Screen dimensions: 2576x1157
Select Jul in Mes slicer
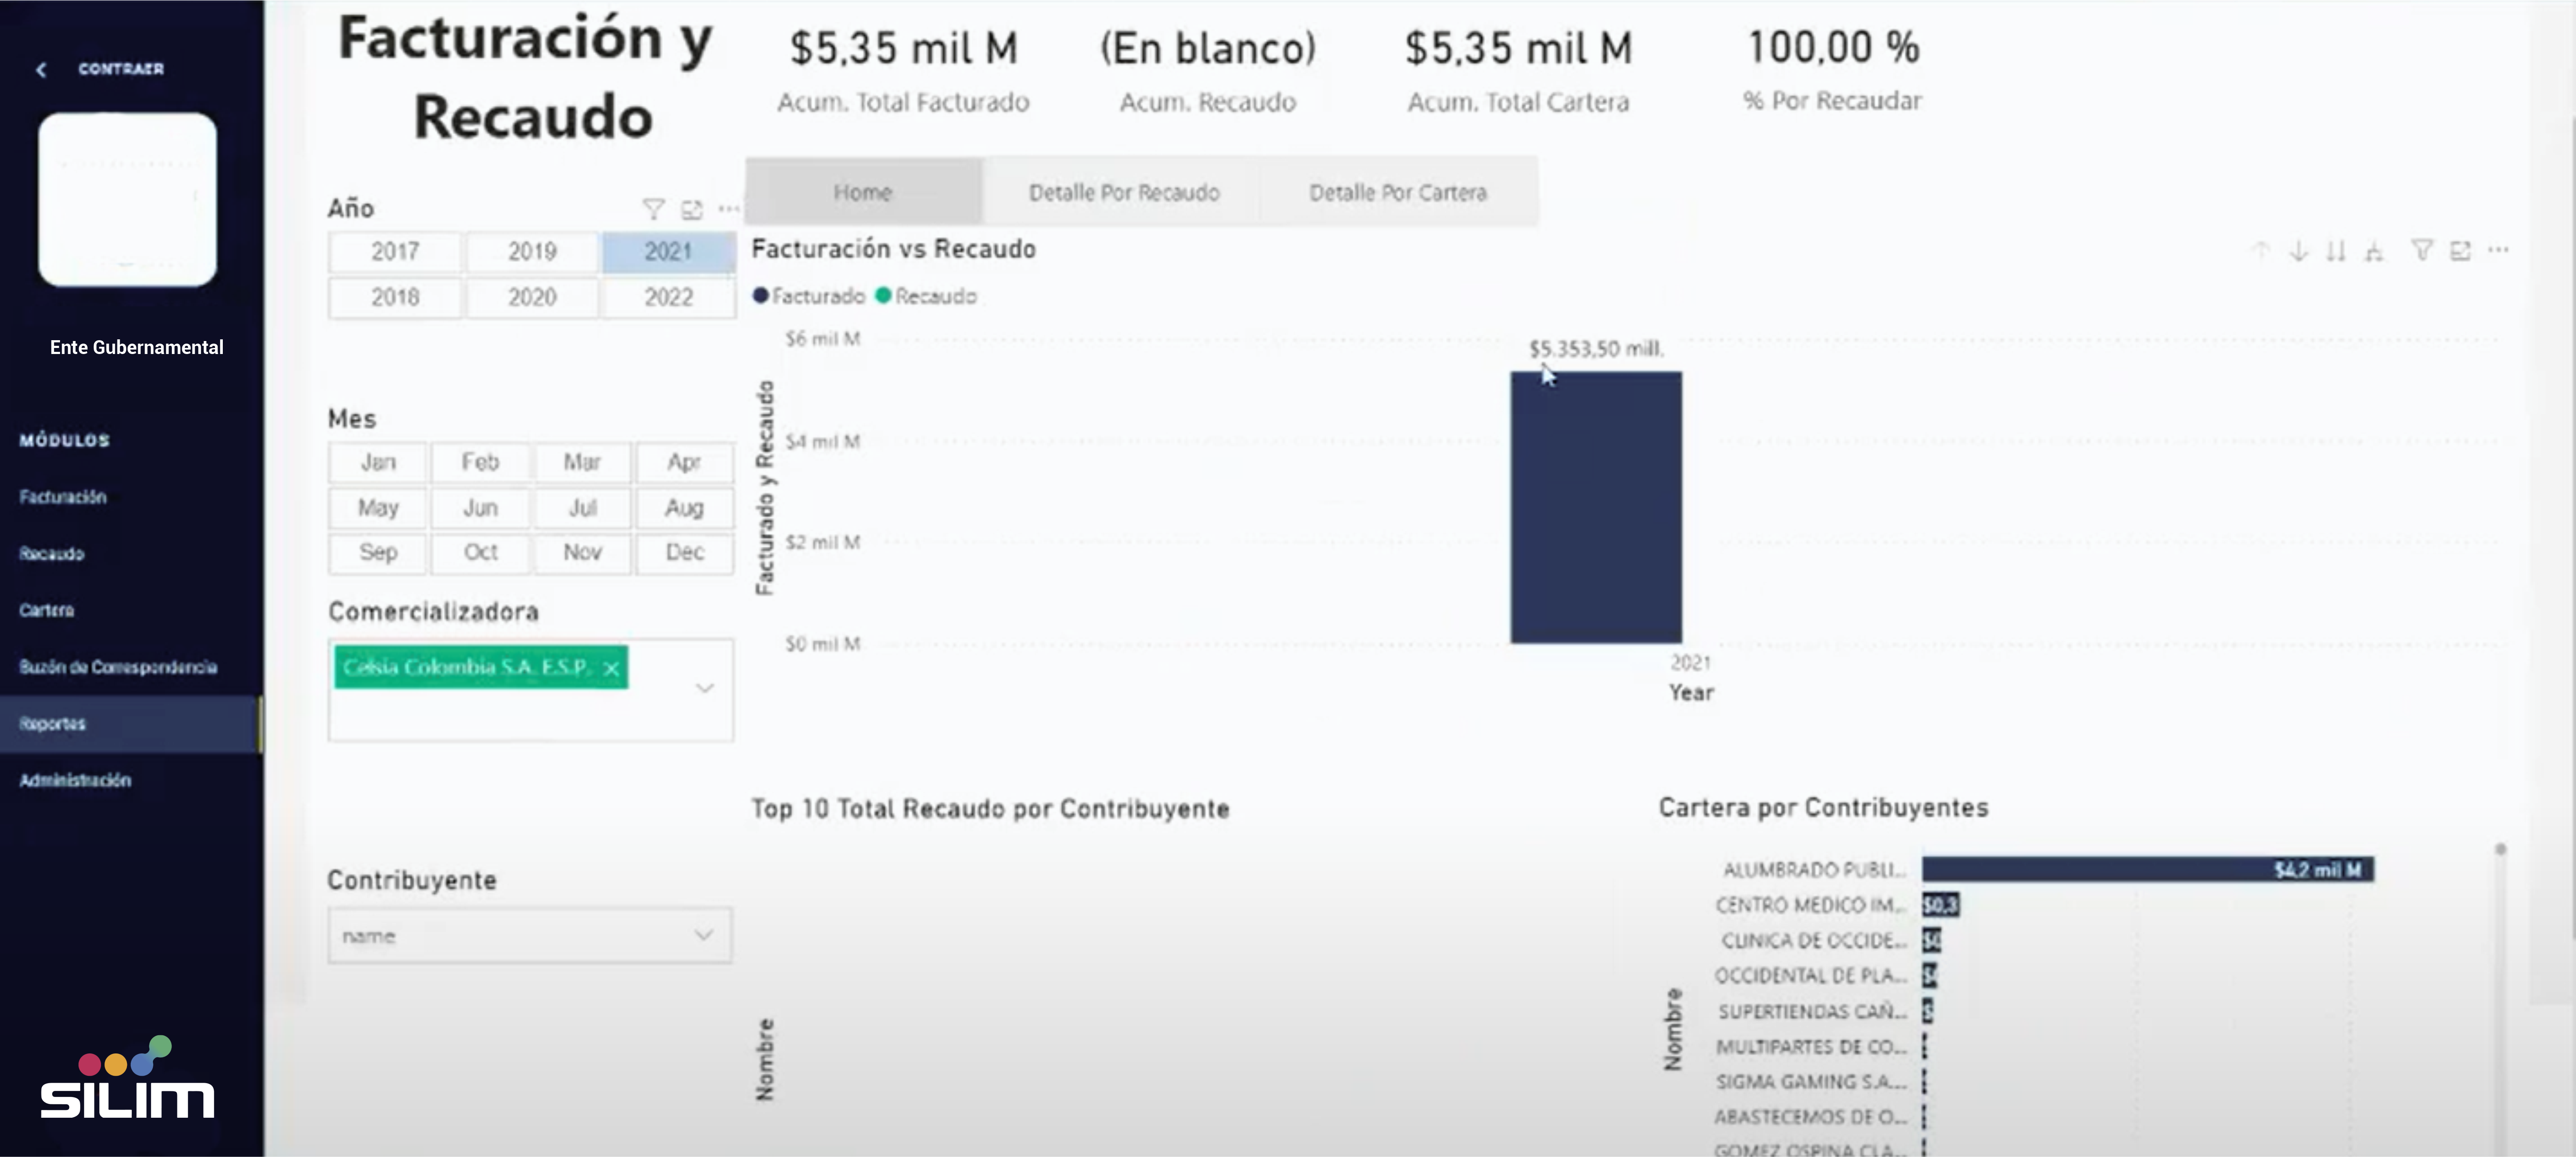pos(582,508)
